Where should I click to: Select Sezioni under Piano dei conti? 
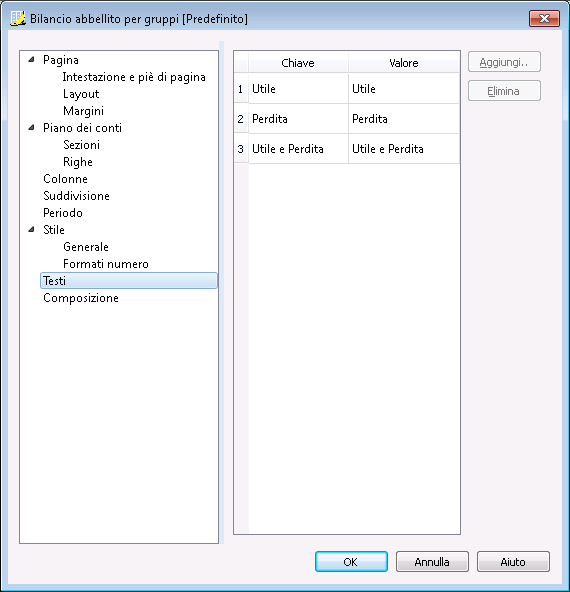coord(81,145)
